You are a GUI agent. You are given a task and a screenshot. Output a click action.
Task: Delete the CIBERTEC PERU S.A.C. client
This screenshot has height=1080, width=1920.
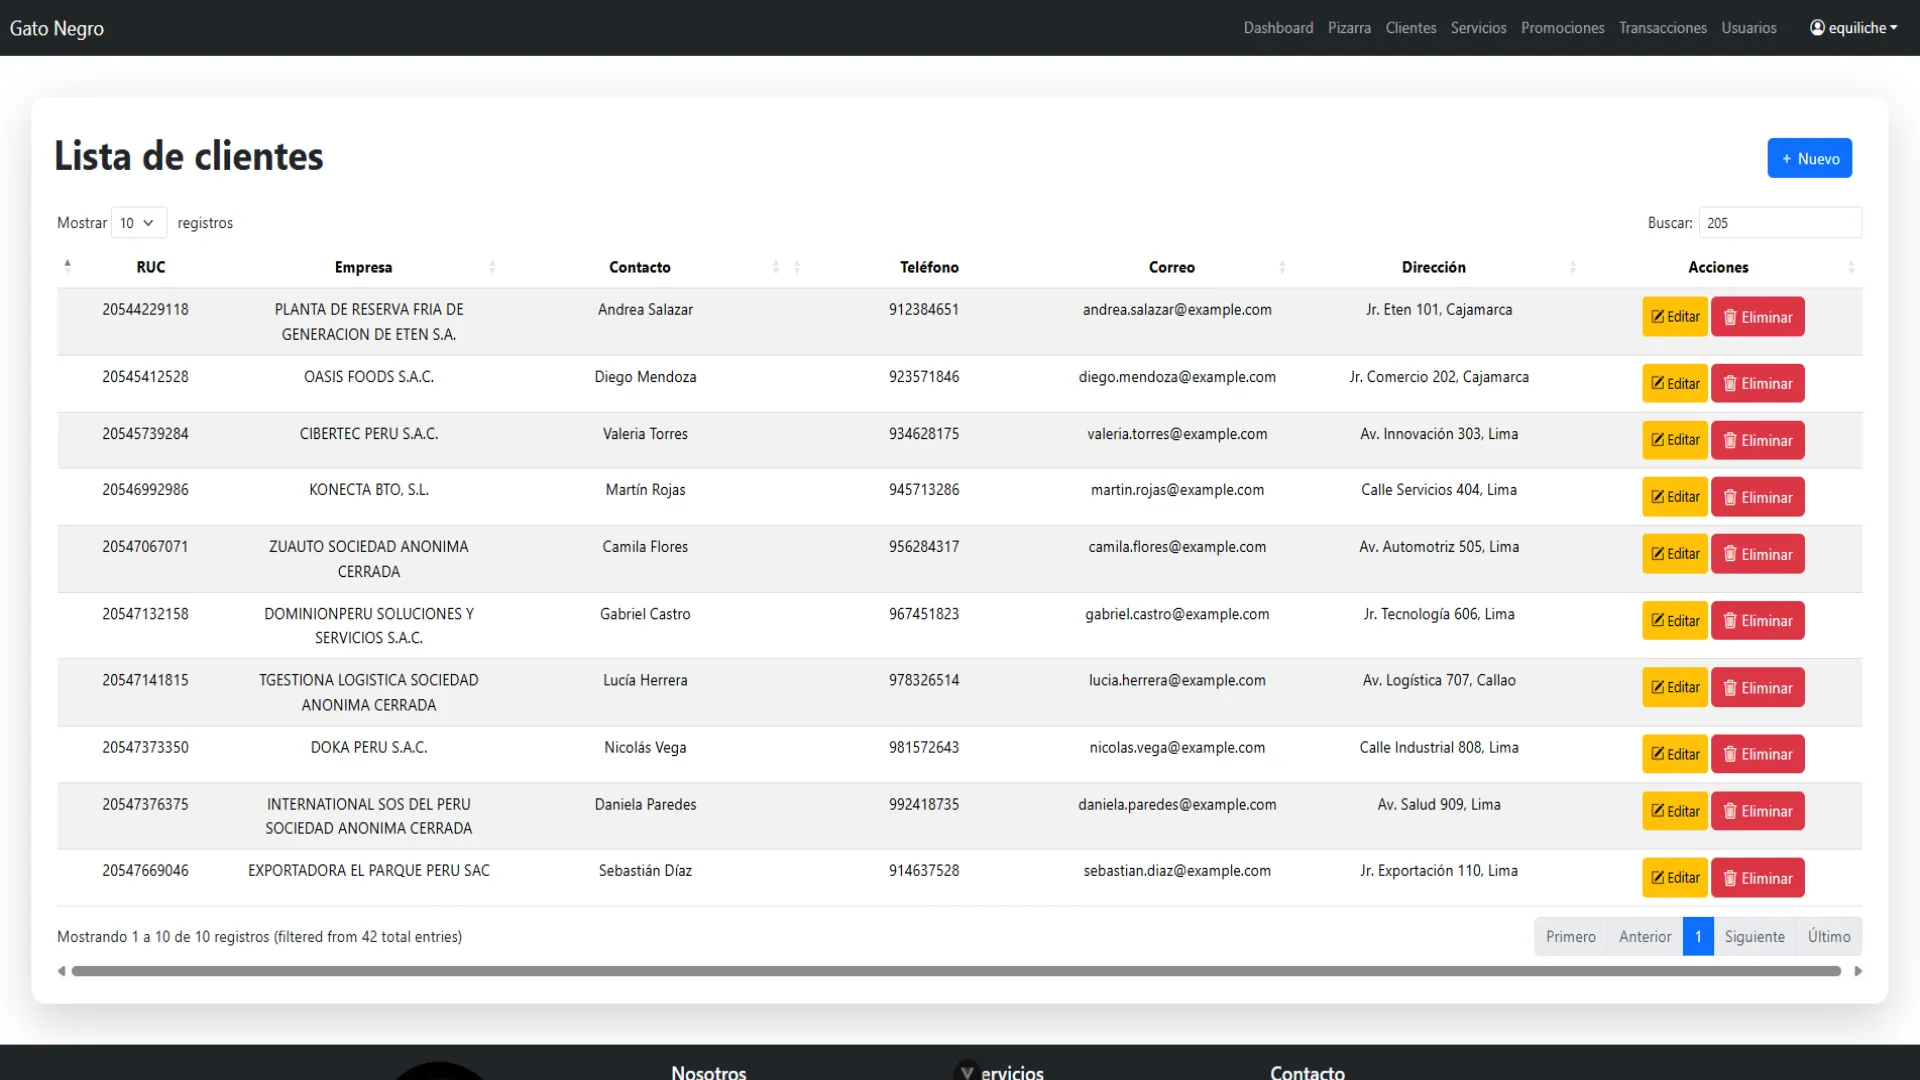pyautogui.click(x=1757, y=441)
